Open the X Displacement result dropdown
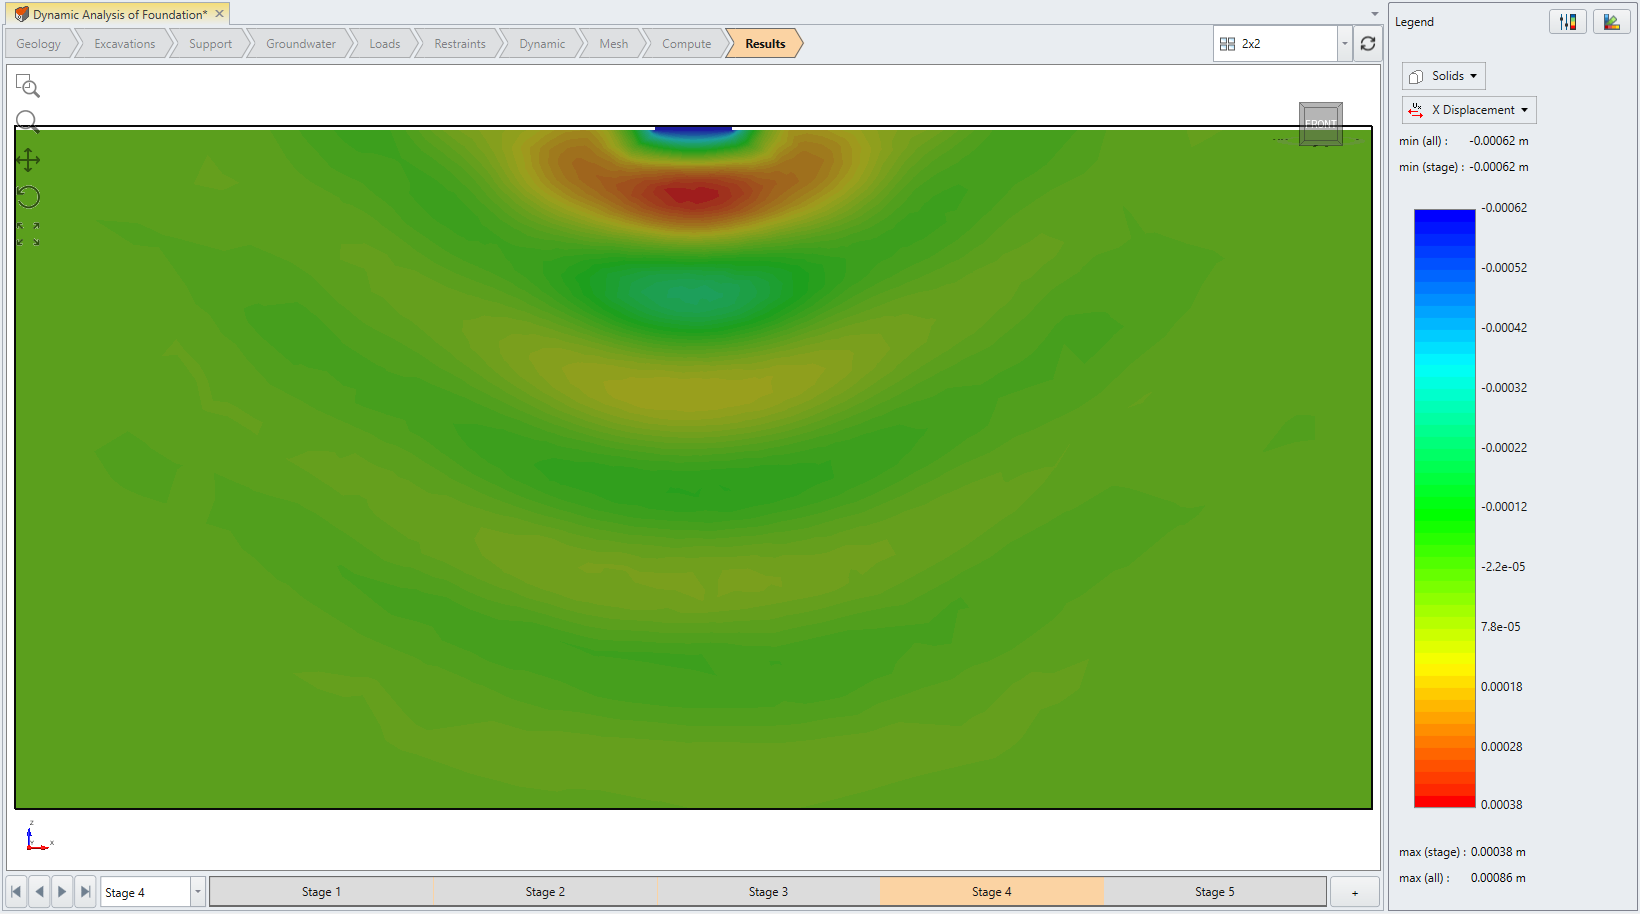Screen dimensions: 1640x914 (x=1469, y=110)
